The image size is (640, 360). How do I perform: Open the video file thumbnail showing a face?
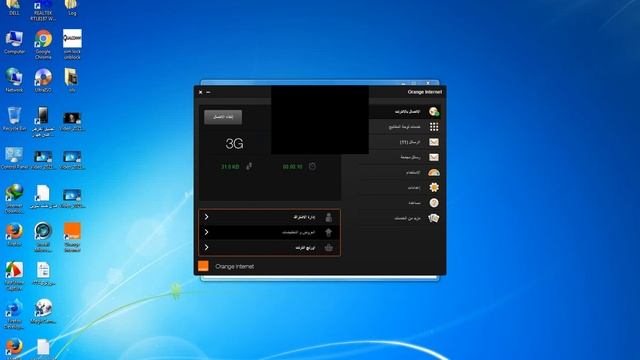[72, 122]
